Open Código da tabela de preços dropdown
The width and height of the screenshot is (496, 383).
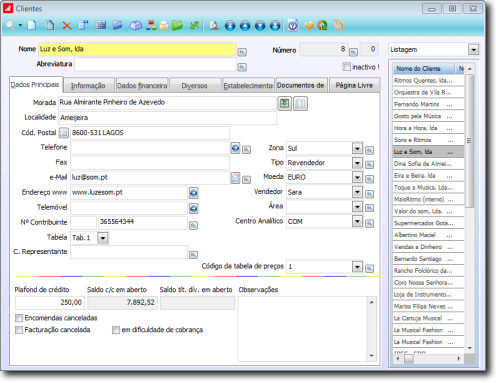[x=357, y=267]
